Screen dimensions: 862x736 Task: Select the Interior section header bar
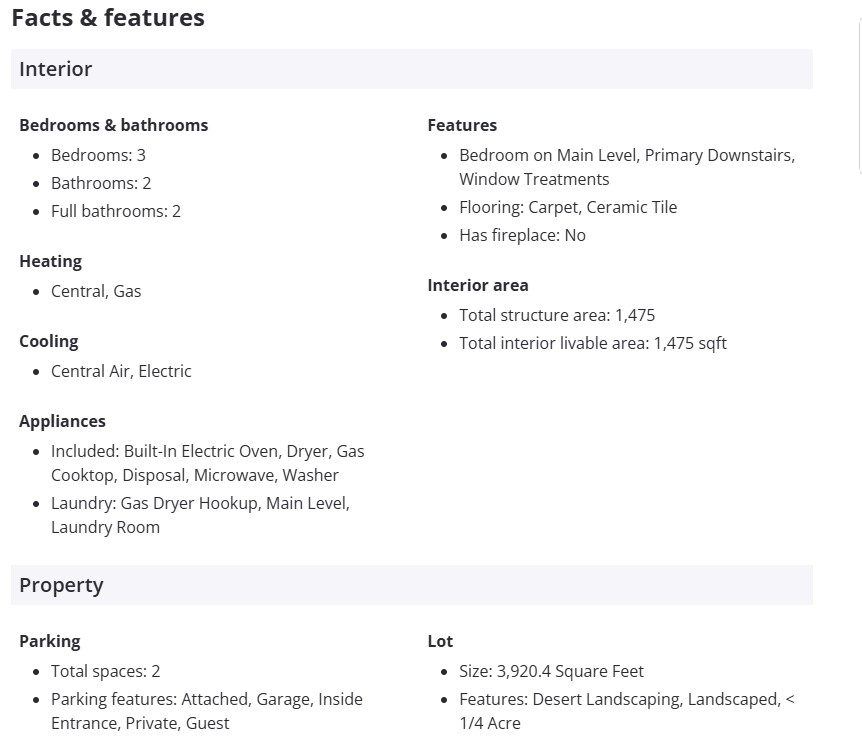411,69
